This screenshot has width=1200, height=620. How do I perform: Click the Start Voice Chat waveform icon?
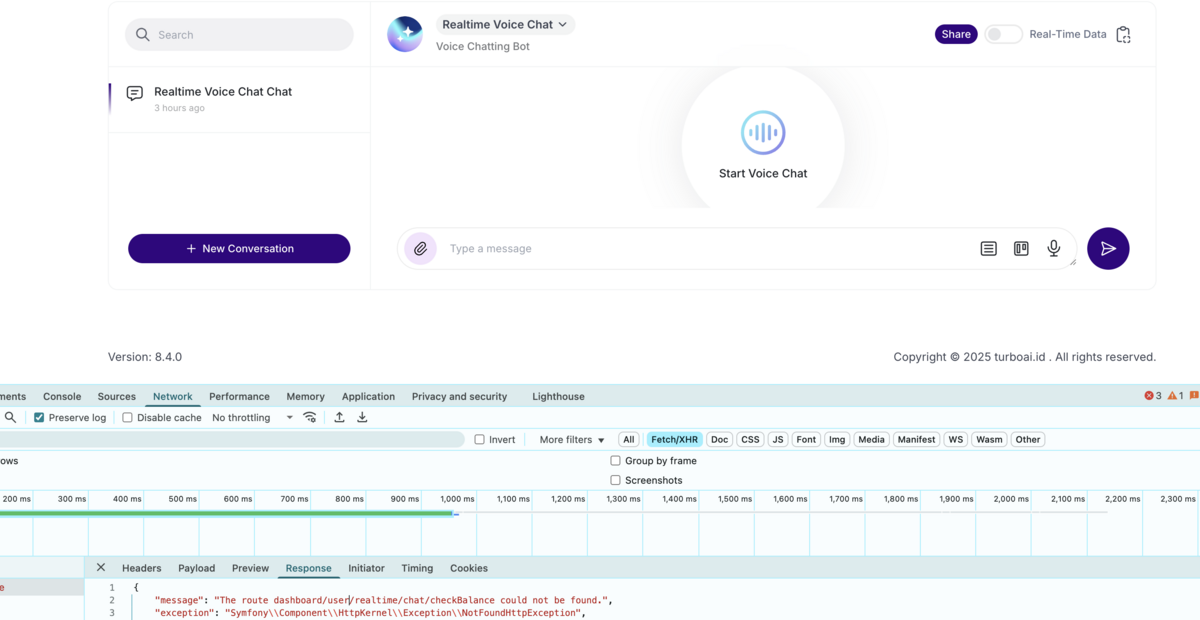[763, 133]
